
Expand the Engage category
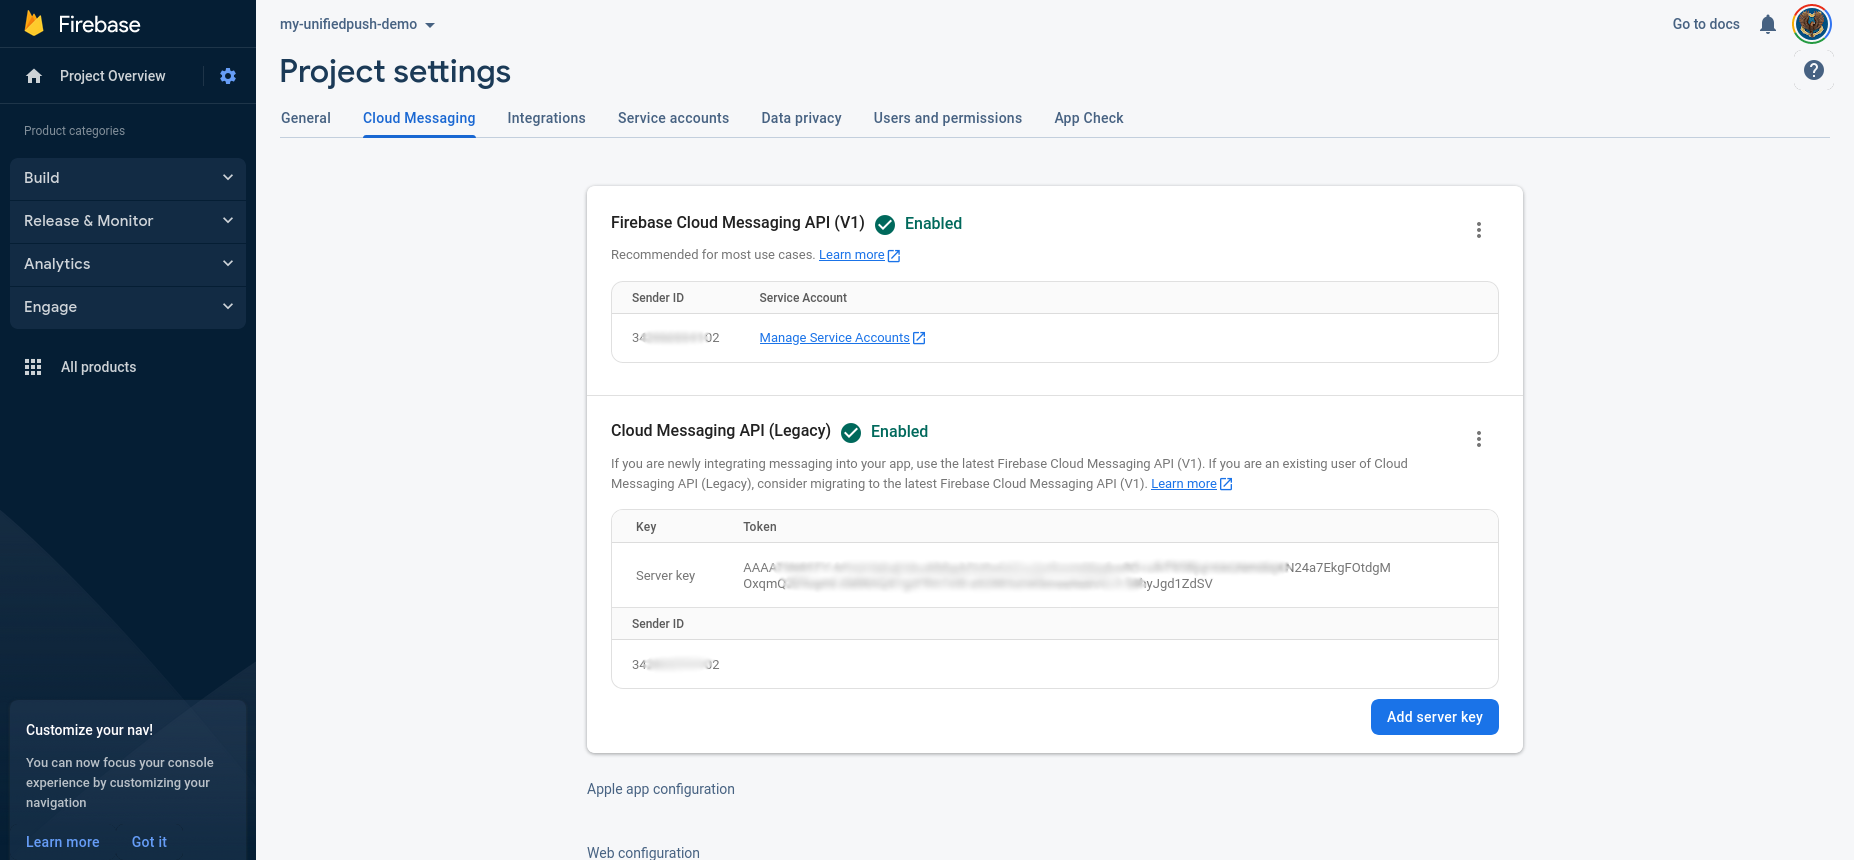(x=128, y=307)
